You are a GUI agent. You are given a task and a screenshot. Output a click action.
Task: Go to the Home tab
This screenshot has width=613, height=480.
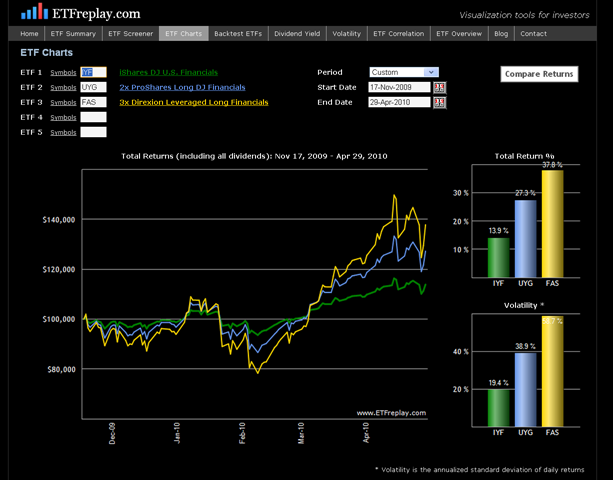pyautogui.click(x=30, y=33)
